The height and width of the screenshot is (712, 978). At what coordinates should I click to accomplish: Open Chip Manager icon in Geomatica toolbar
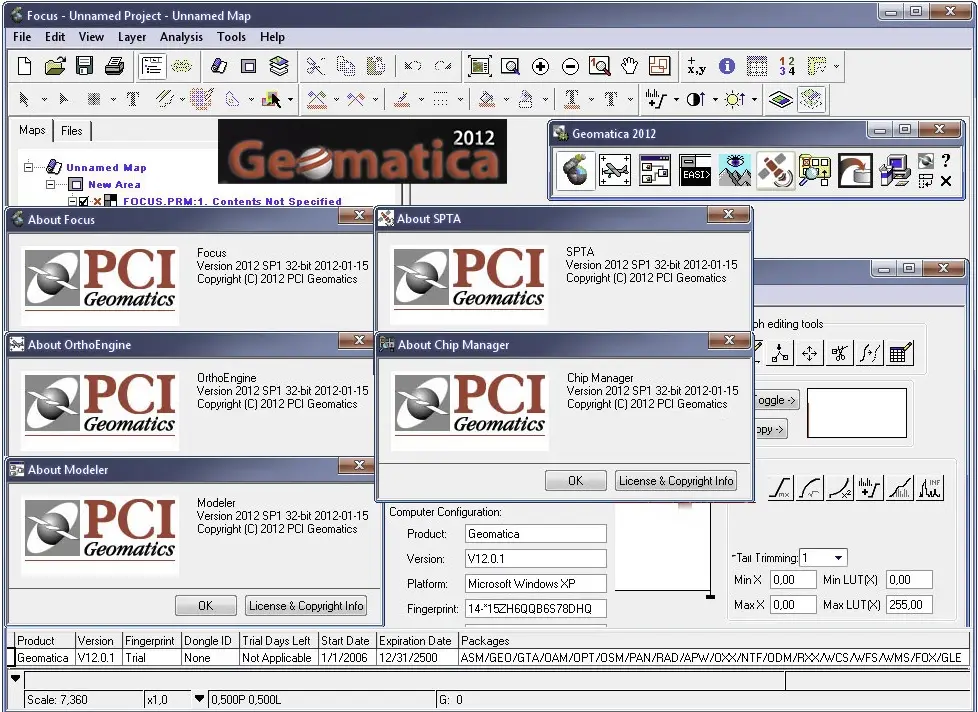[x=815, y=170]
